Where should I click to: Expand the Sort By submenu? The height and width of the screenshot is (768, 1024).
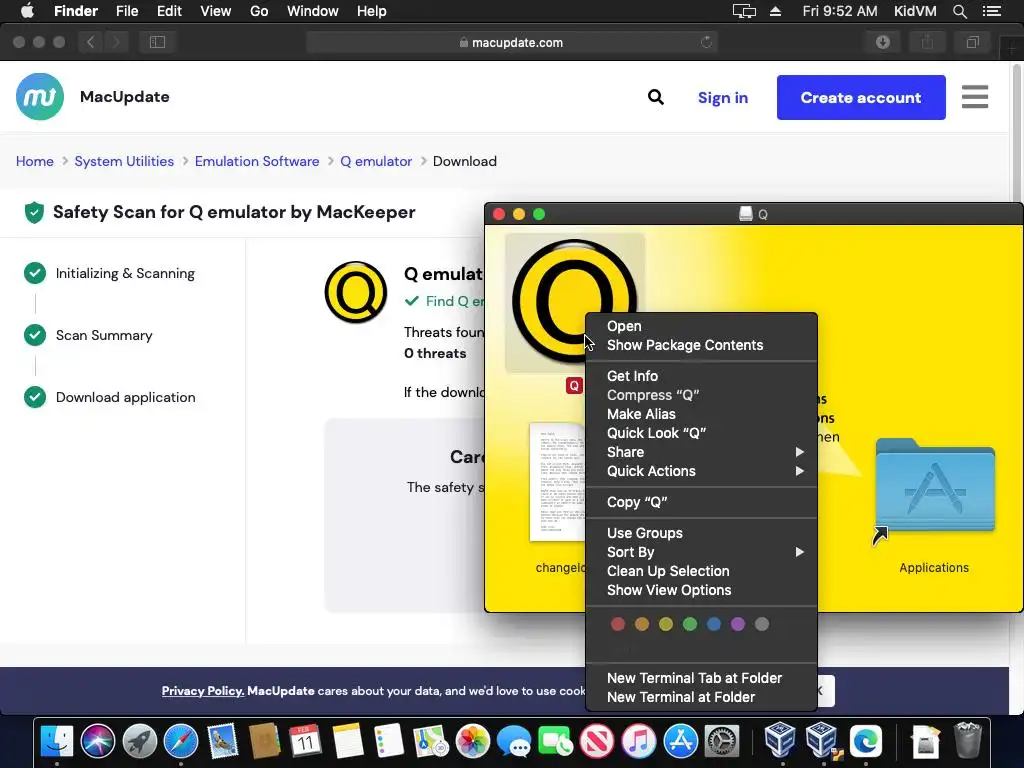coord(701,552)
